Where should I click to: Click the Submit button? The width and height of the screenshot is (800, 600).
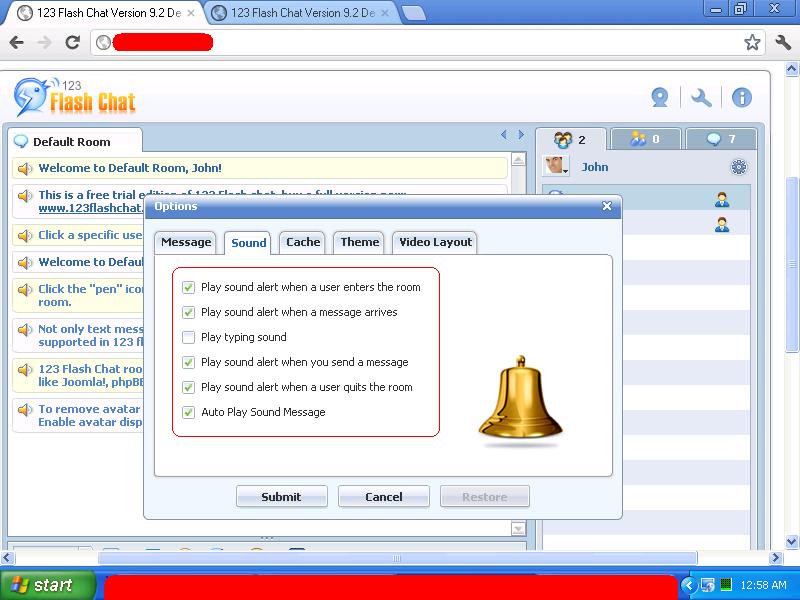pyautogui.click(x=282, y=496)
